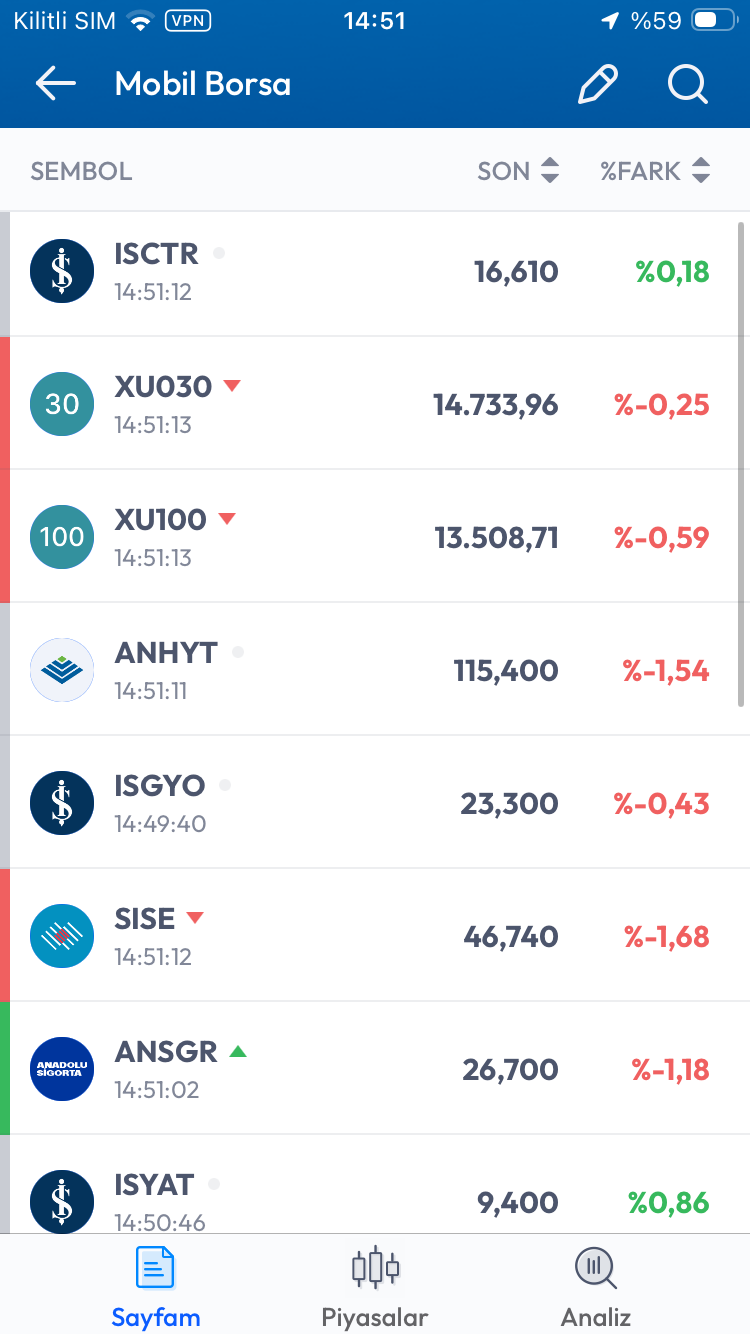Tap the XU030 round index badge

[x=62, y=404]
